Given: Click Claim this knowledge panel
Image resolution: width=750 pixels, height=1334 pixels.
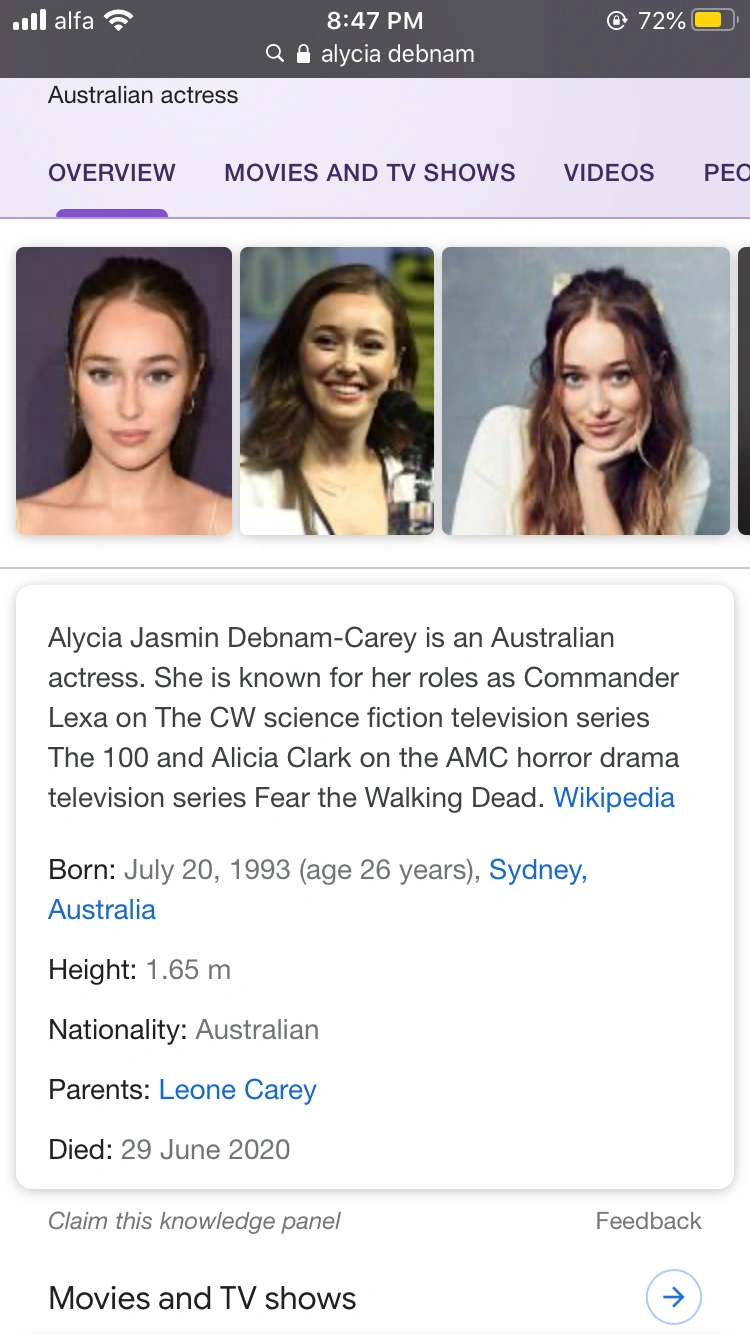Looking at the screenshot, I should [194, 1221].
